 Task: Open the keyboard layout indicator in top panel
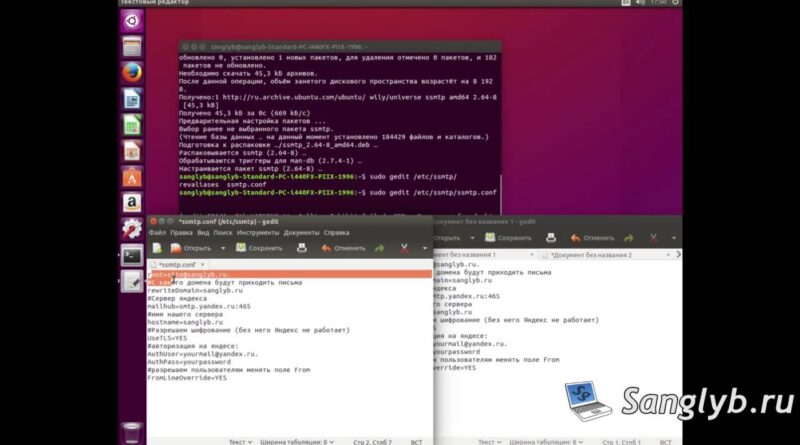[x=626, y=3]
